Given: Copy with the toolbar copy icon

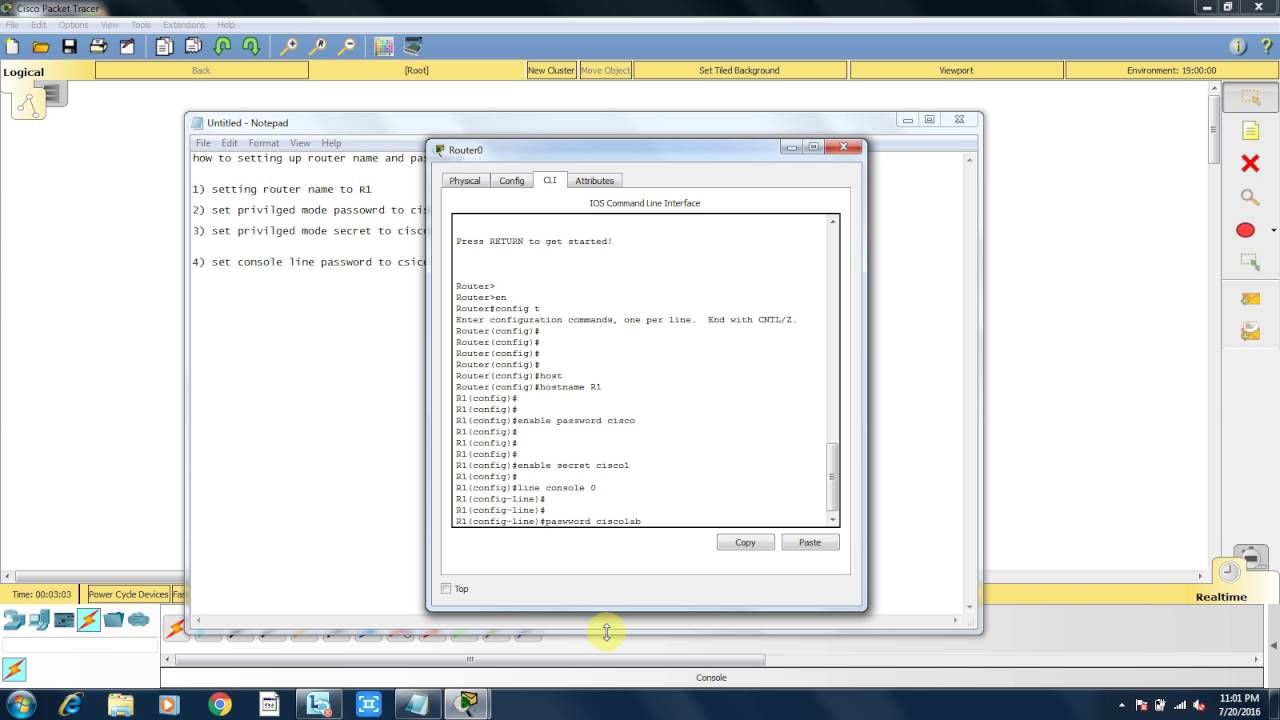Looking at the screenshot, I should (x=164, y=46).
